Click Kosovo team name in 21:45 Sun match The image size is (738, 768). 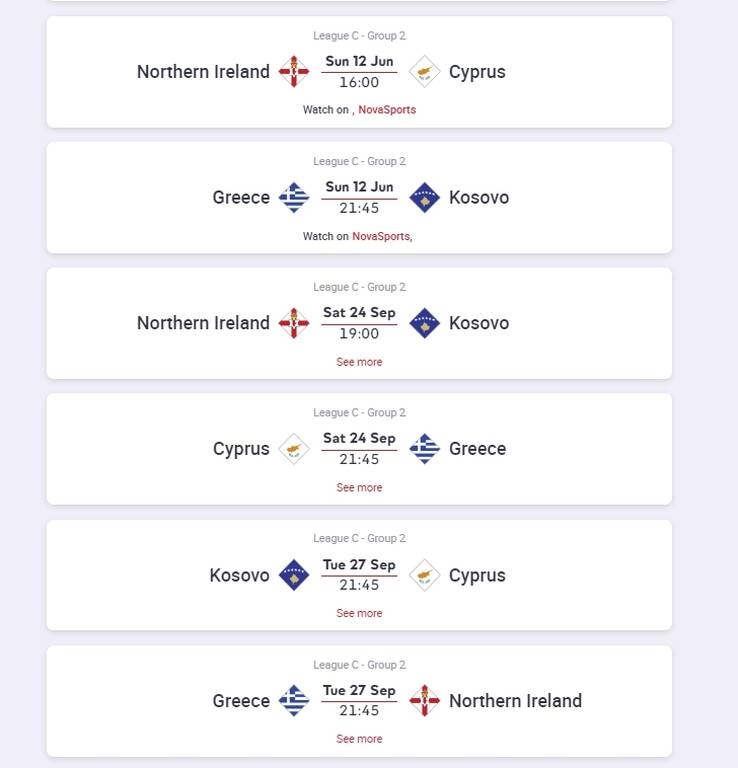[479, 198]
